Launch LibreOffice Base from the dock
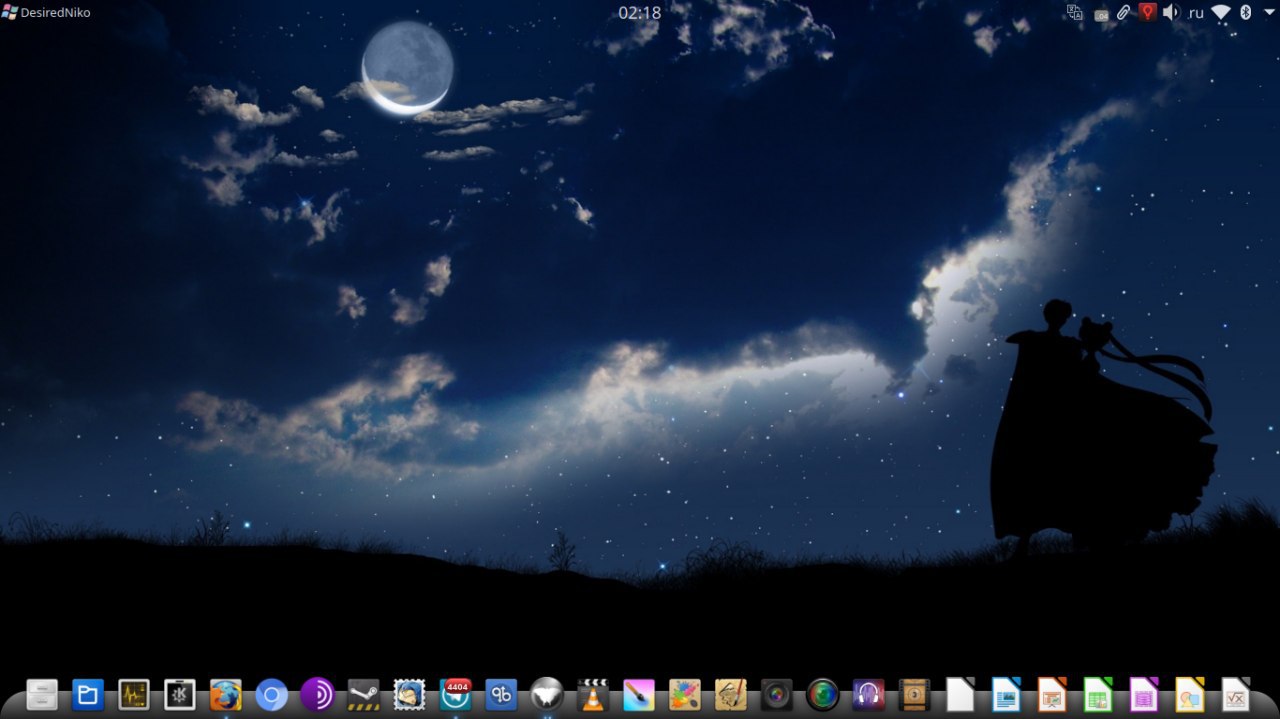Viewport: 1280px width, 719px height. 1144,694
